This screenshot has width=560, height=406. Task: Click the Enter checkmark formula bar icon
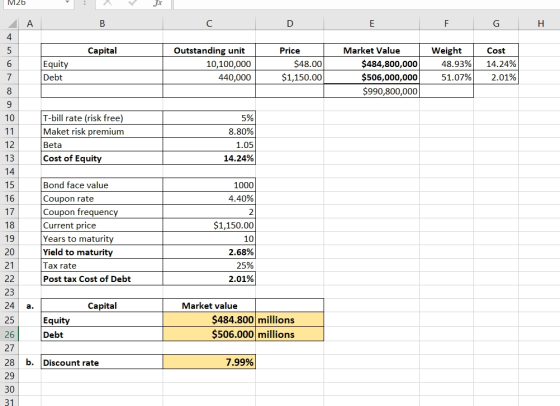tap(133, 3)
